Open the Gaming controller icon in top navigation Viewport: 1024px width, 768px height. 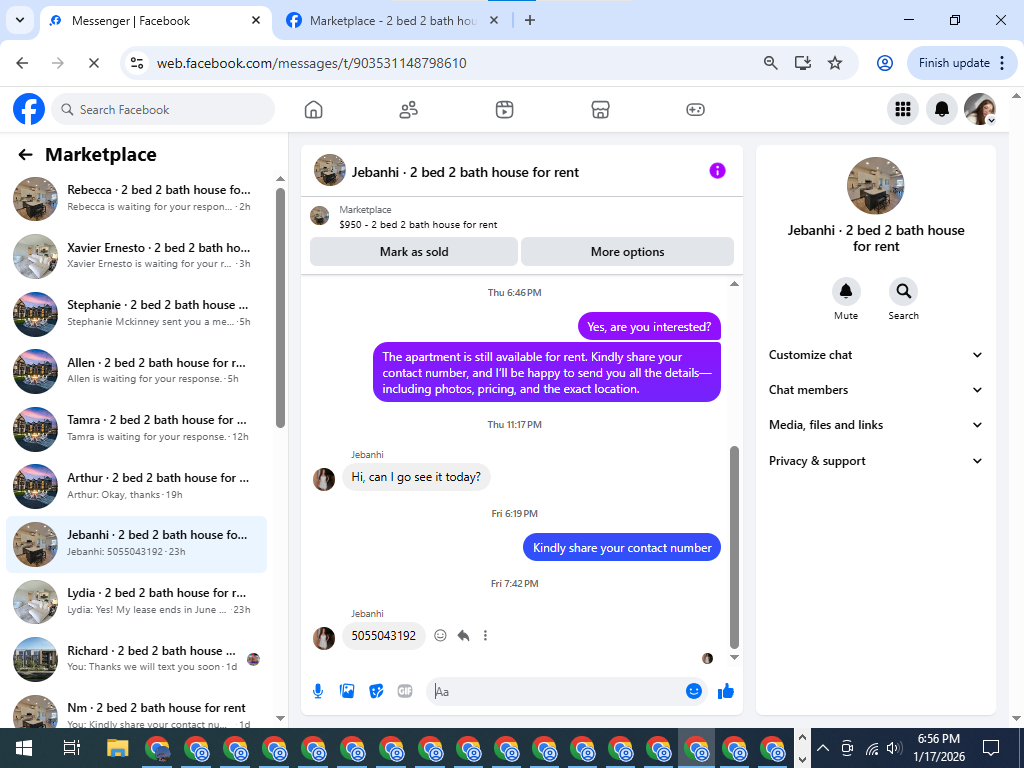tap(695, 110)
